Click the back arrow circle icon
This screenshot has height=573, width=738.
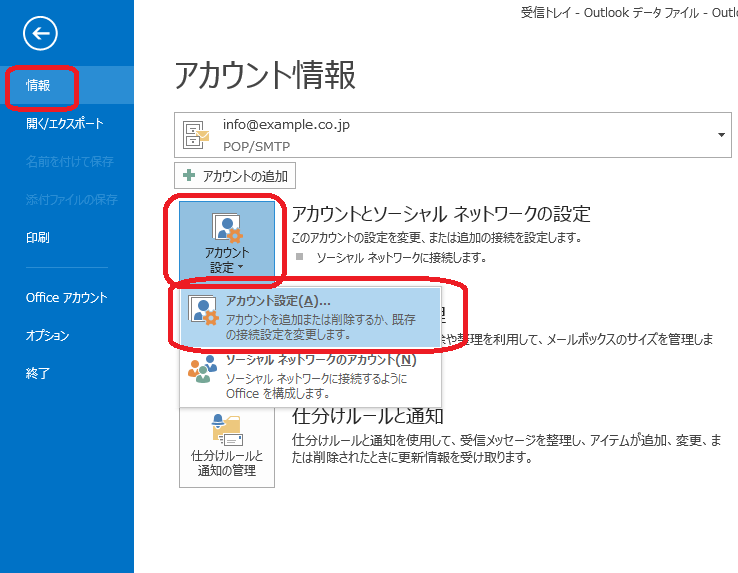tap(40, 33)
